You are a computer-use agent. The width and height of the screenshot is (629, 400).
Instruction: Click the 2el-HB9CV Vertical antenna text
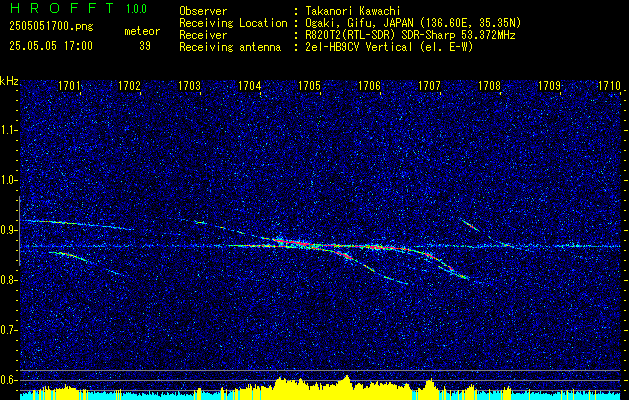pyautogui.click(x=389, y=47)
